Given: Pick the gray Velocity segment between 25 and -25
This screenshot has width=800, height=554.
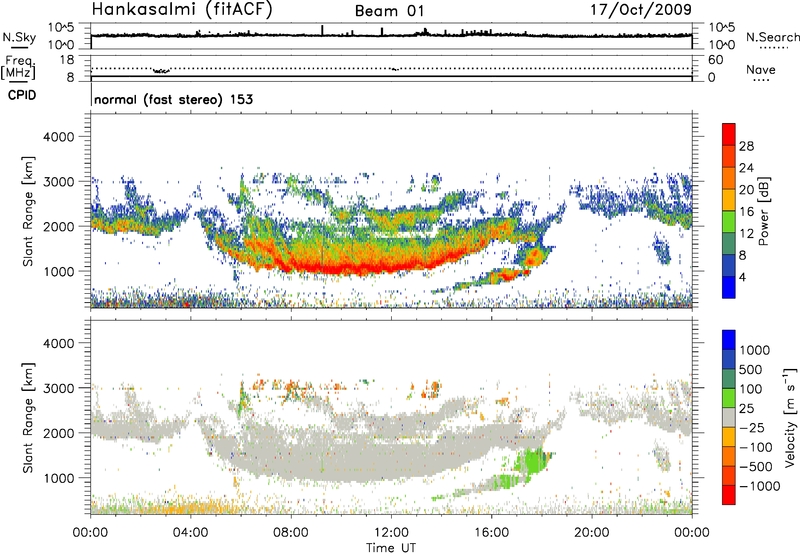Looking at the screenshot, I should (x=729, y=418).
